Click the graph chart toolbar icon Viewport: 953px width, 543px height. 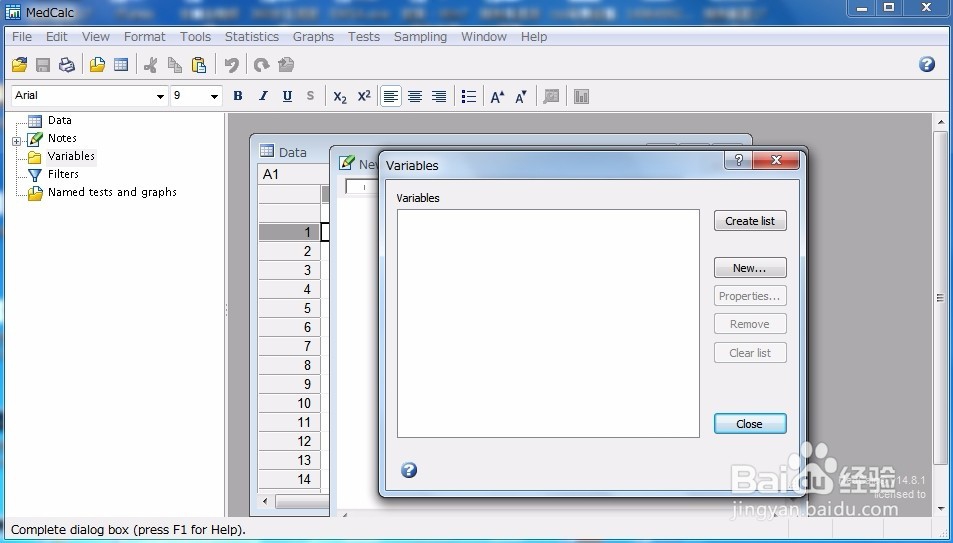582,96
